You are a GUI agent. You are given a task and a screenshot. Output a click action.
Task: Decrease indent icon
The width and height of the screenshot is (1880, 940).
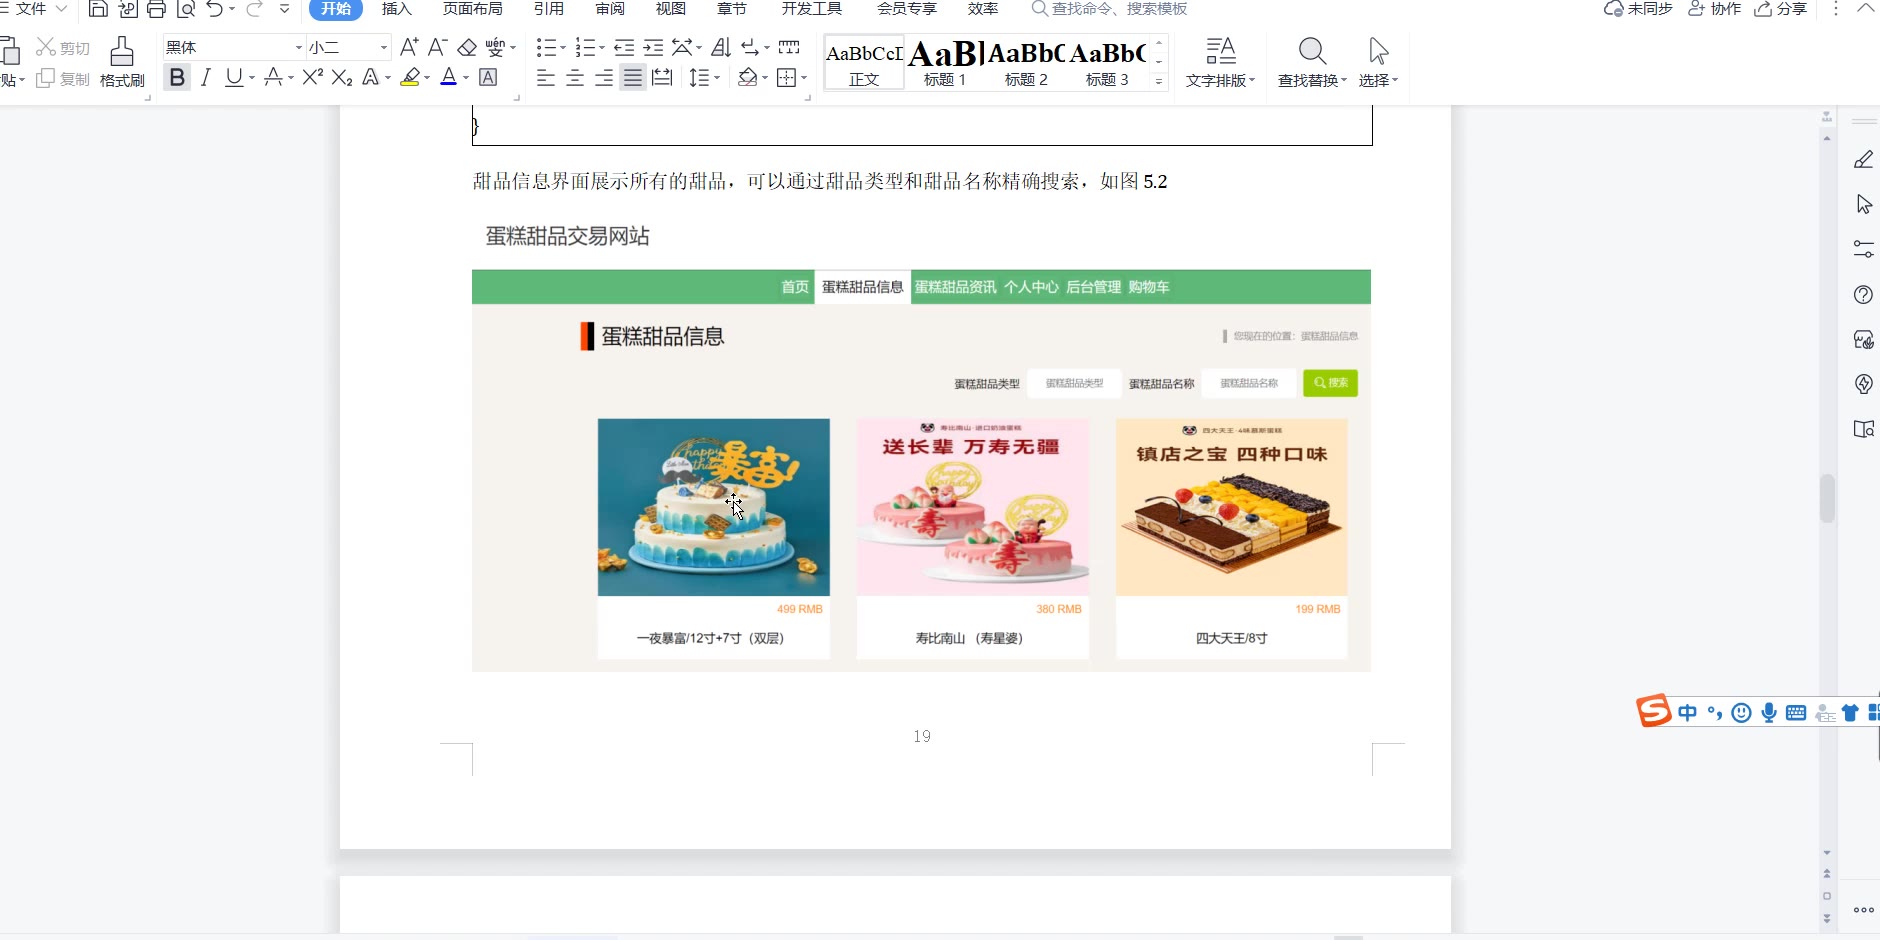[624, 47]
